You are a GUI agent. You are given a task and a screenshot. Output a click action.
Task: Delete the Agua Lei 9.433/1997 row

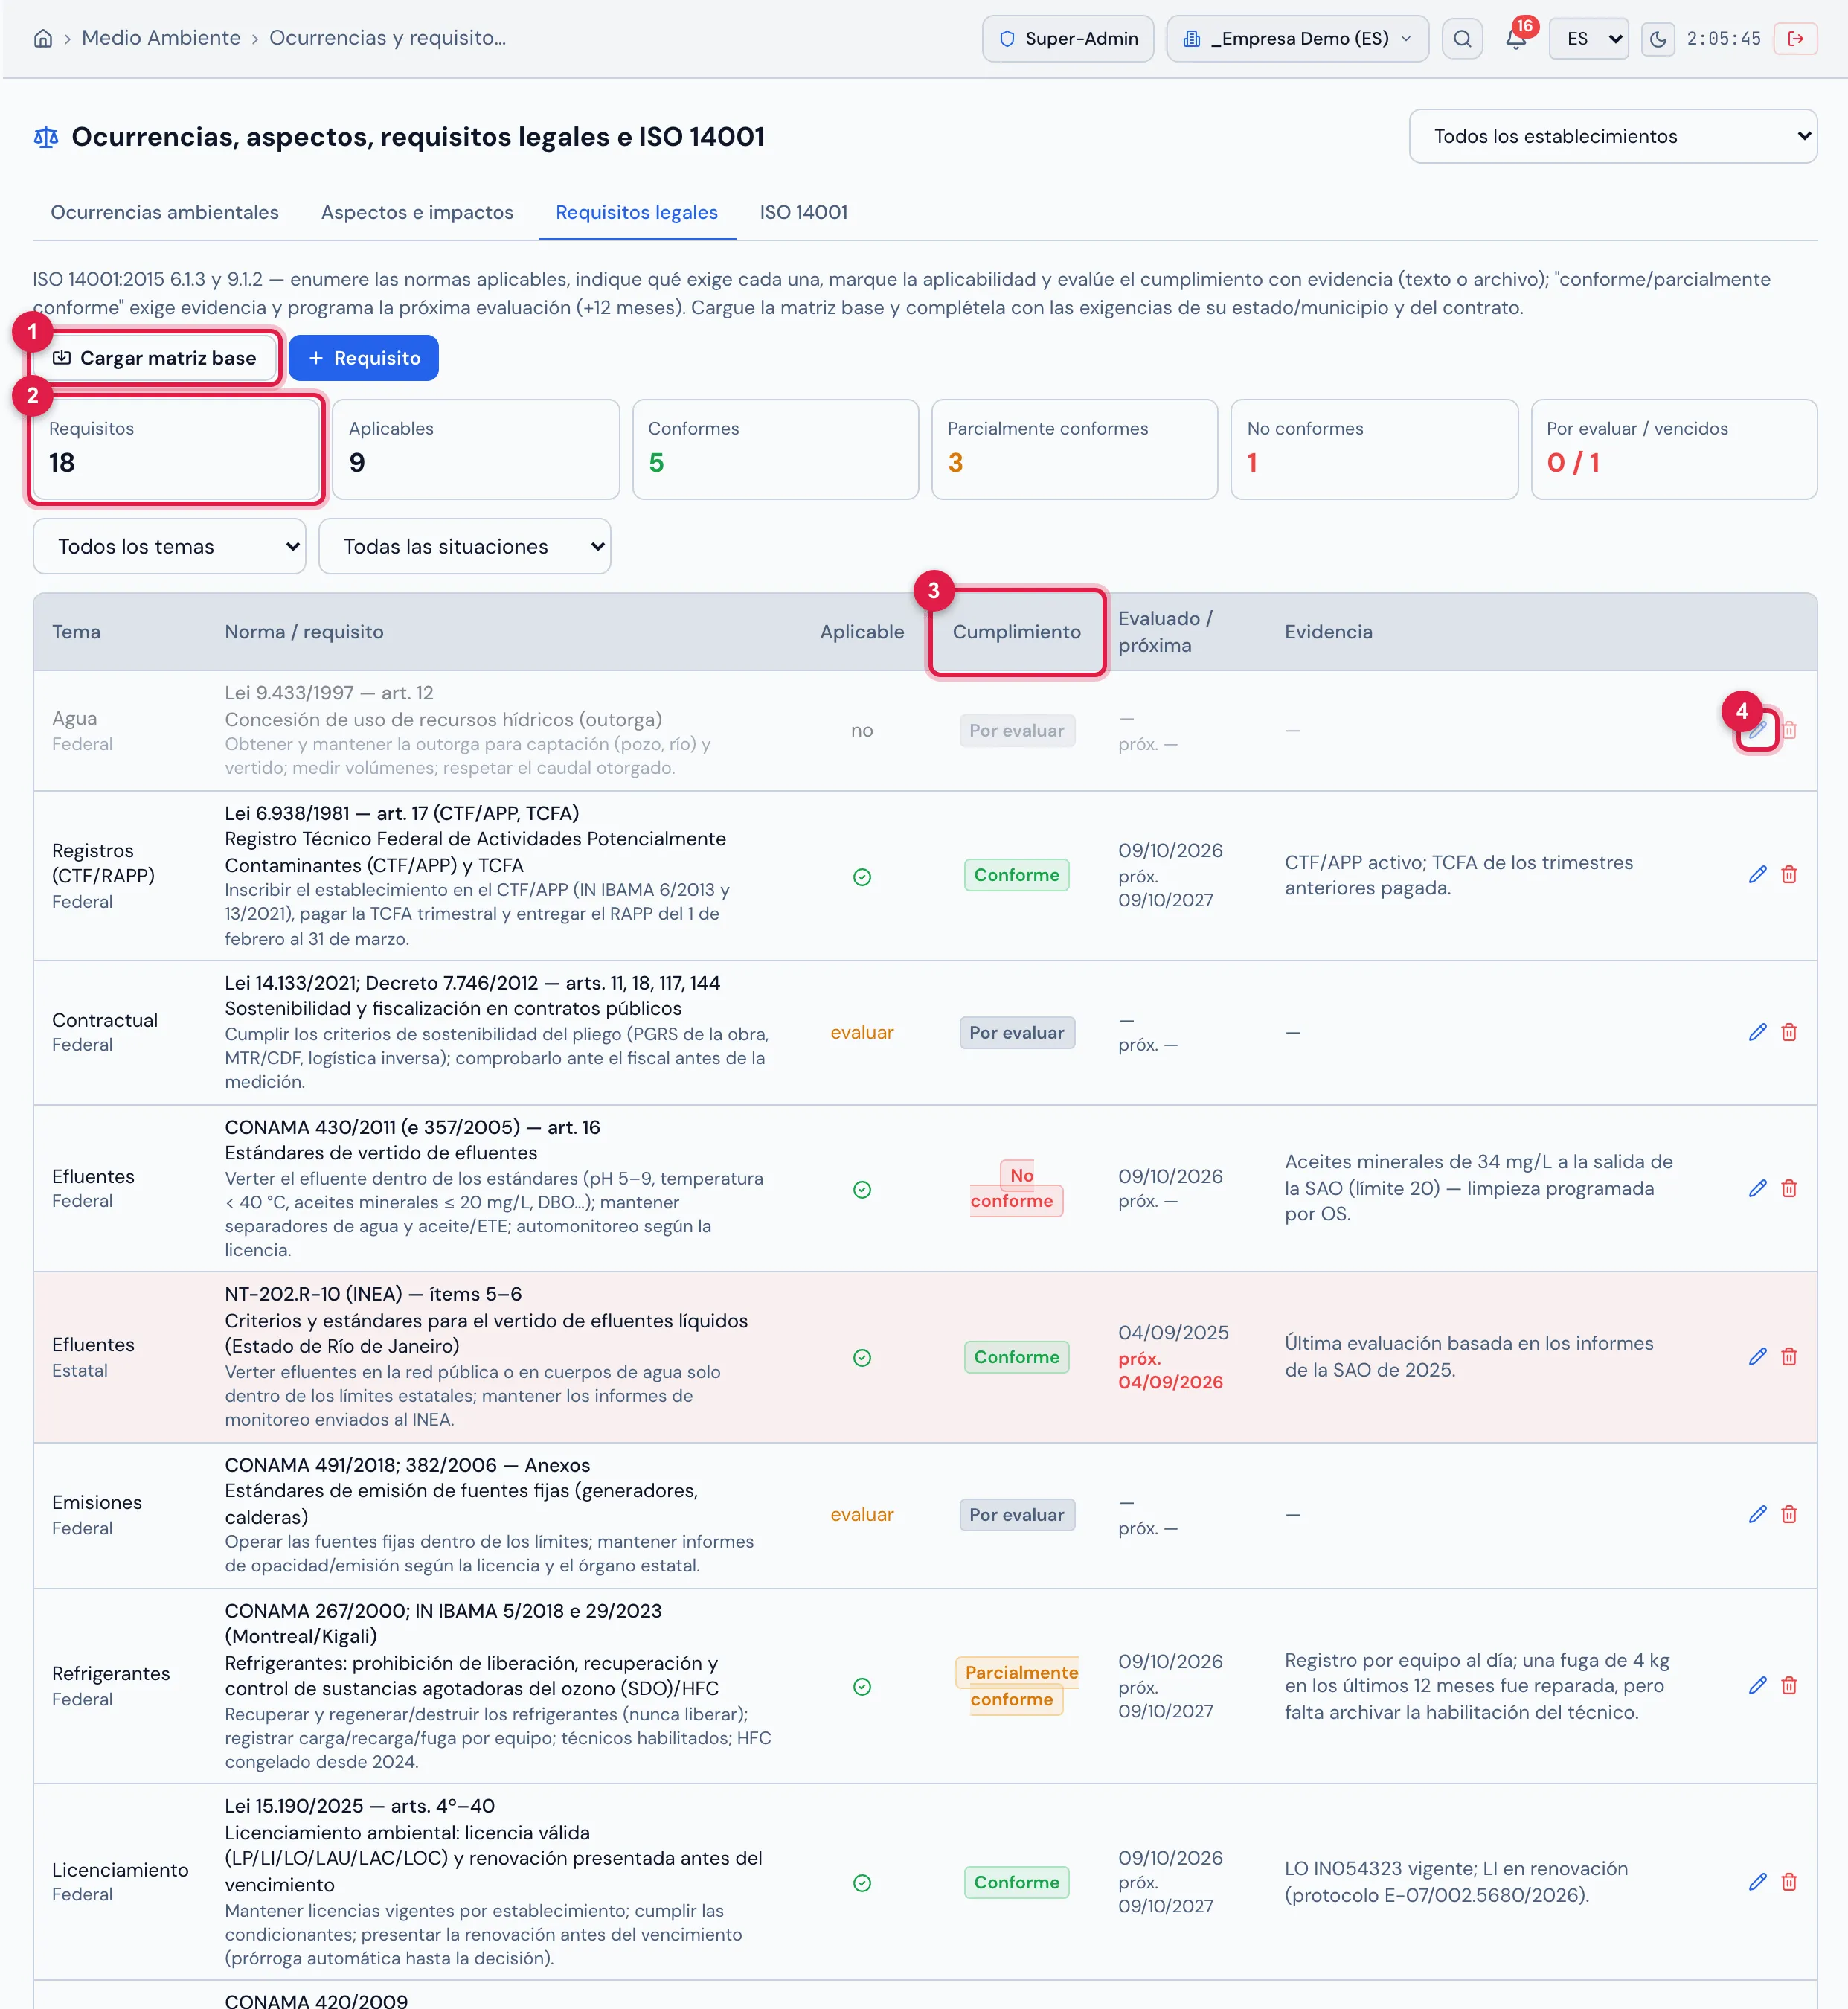click(1789, 731)
